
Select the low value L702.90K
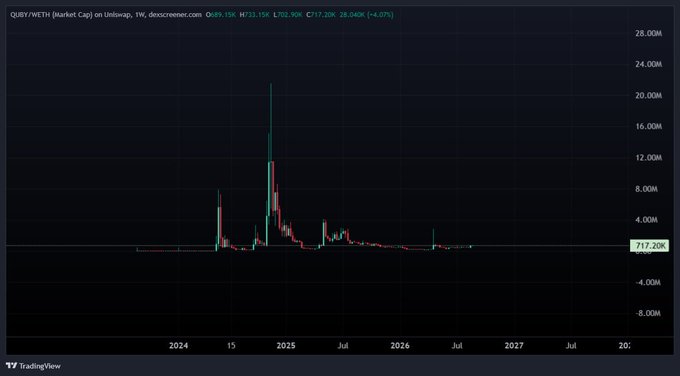tap(288, 15)
